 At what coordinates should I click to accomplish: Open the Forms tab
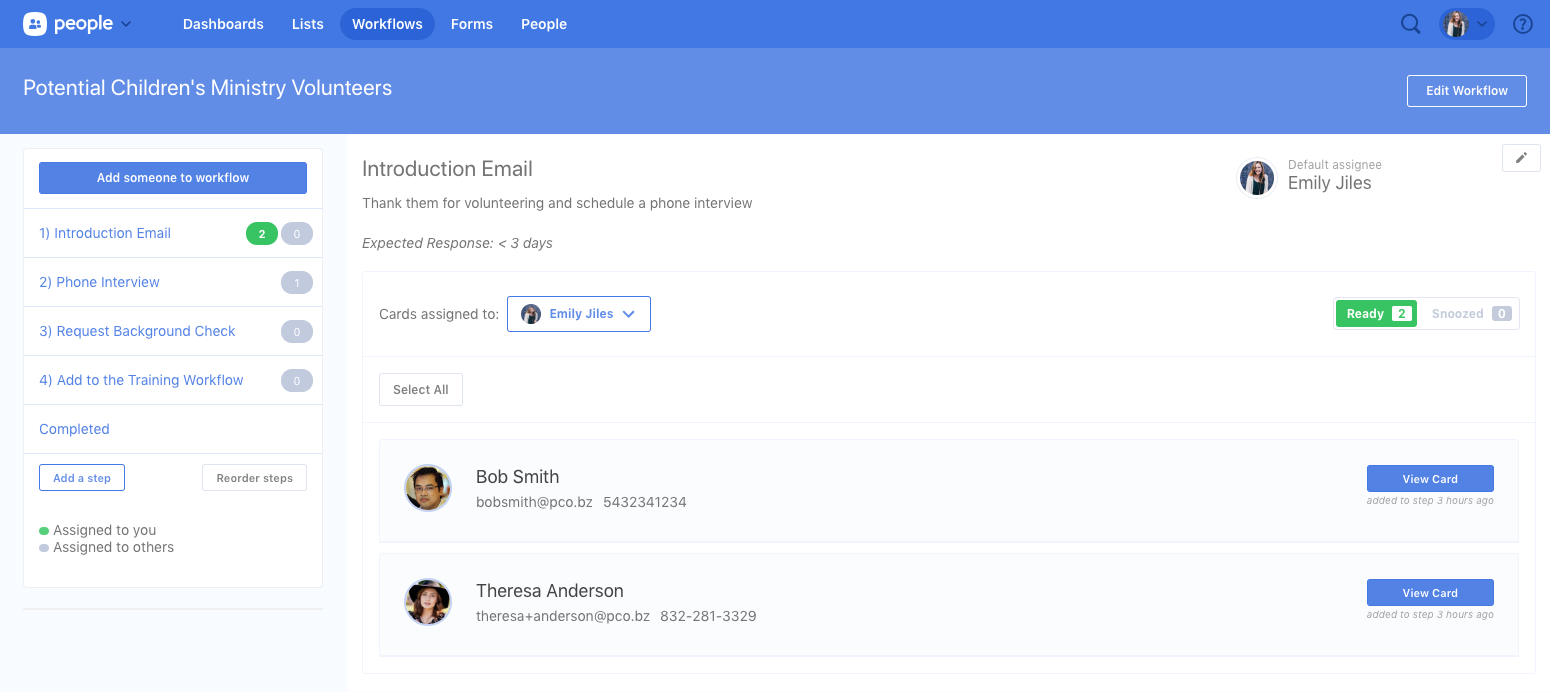pos(471,24)
